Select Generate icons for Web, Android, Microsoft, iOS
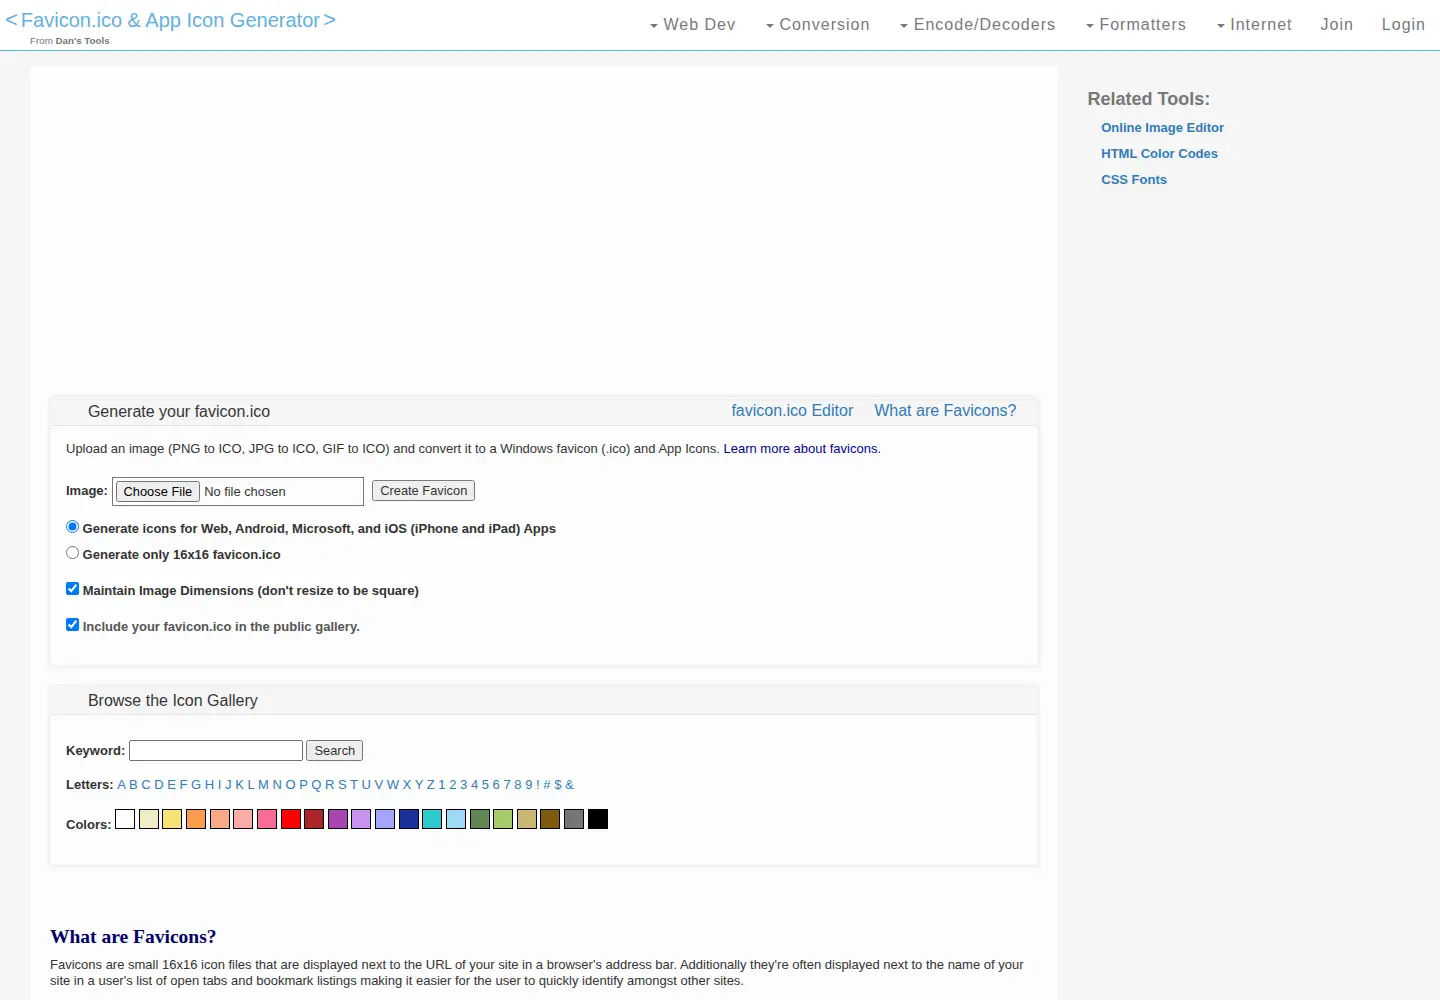Image resolution: width=1440 pixels, height=1000 pixels. (x=72, y=527)
